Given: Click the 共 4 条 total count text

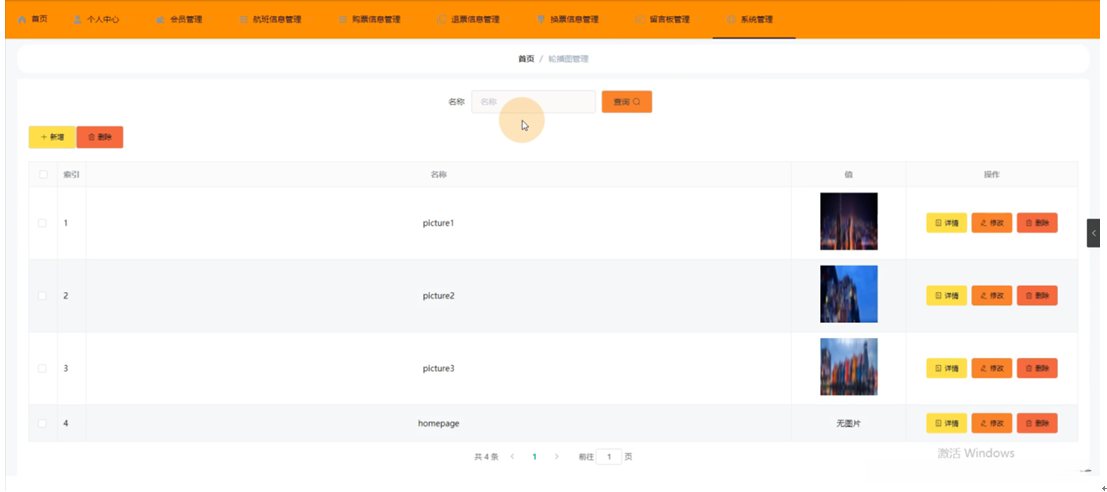Looking at the screenshot, I should click(486, 457).
